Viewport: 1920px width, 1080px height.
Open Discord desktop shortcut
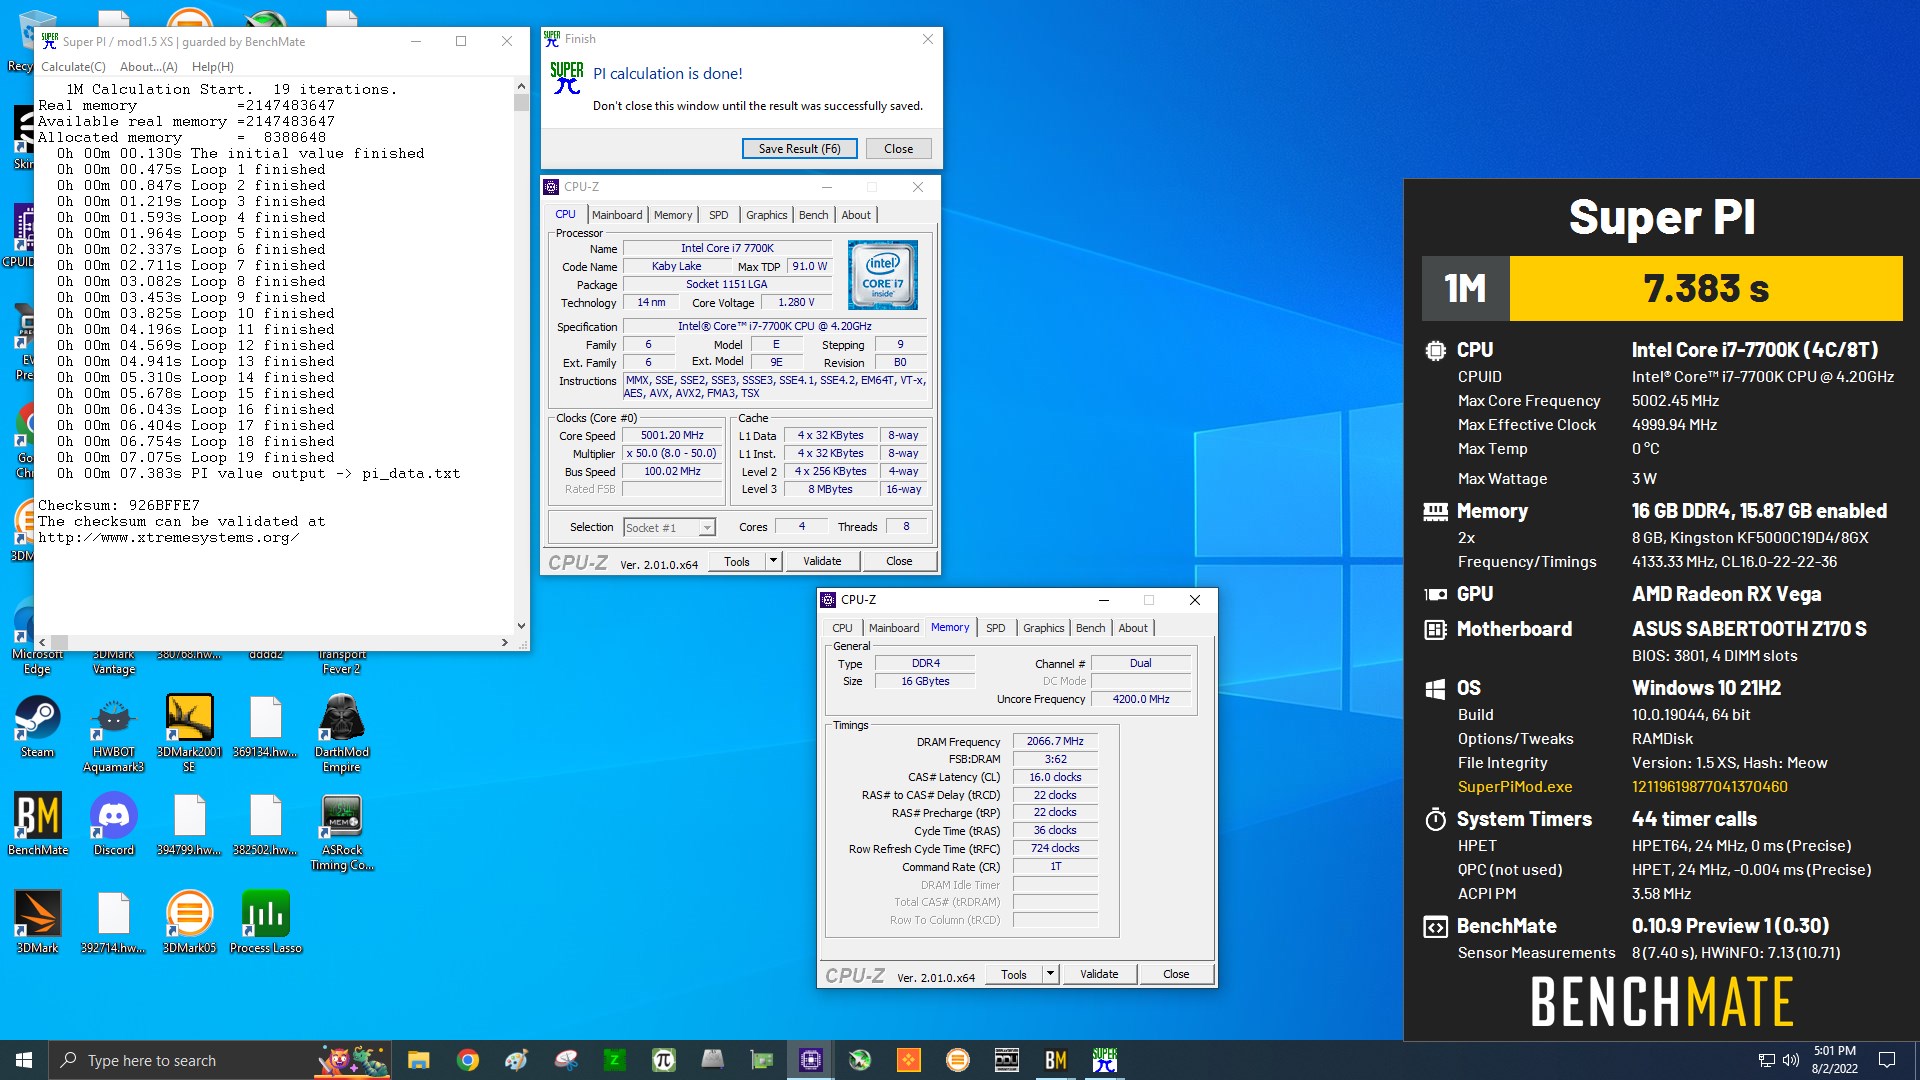[x=113, y=824]
